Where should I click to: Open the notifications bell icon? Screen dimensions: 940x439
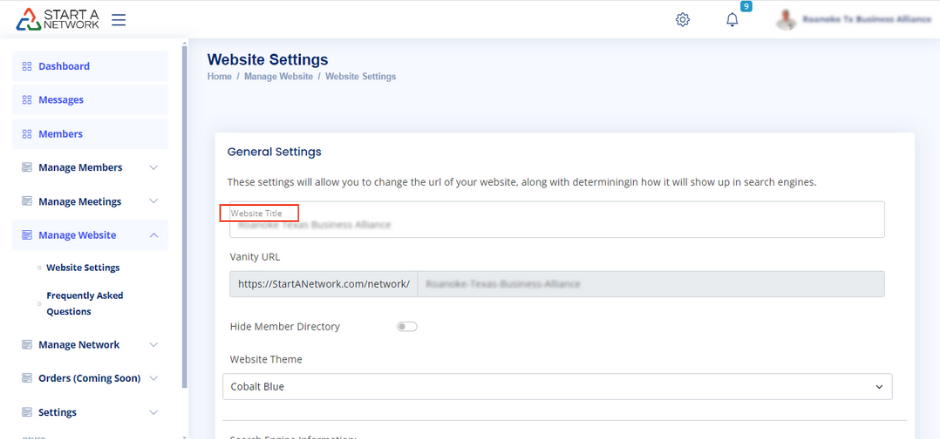[732, 19]
